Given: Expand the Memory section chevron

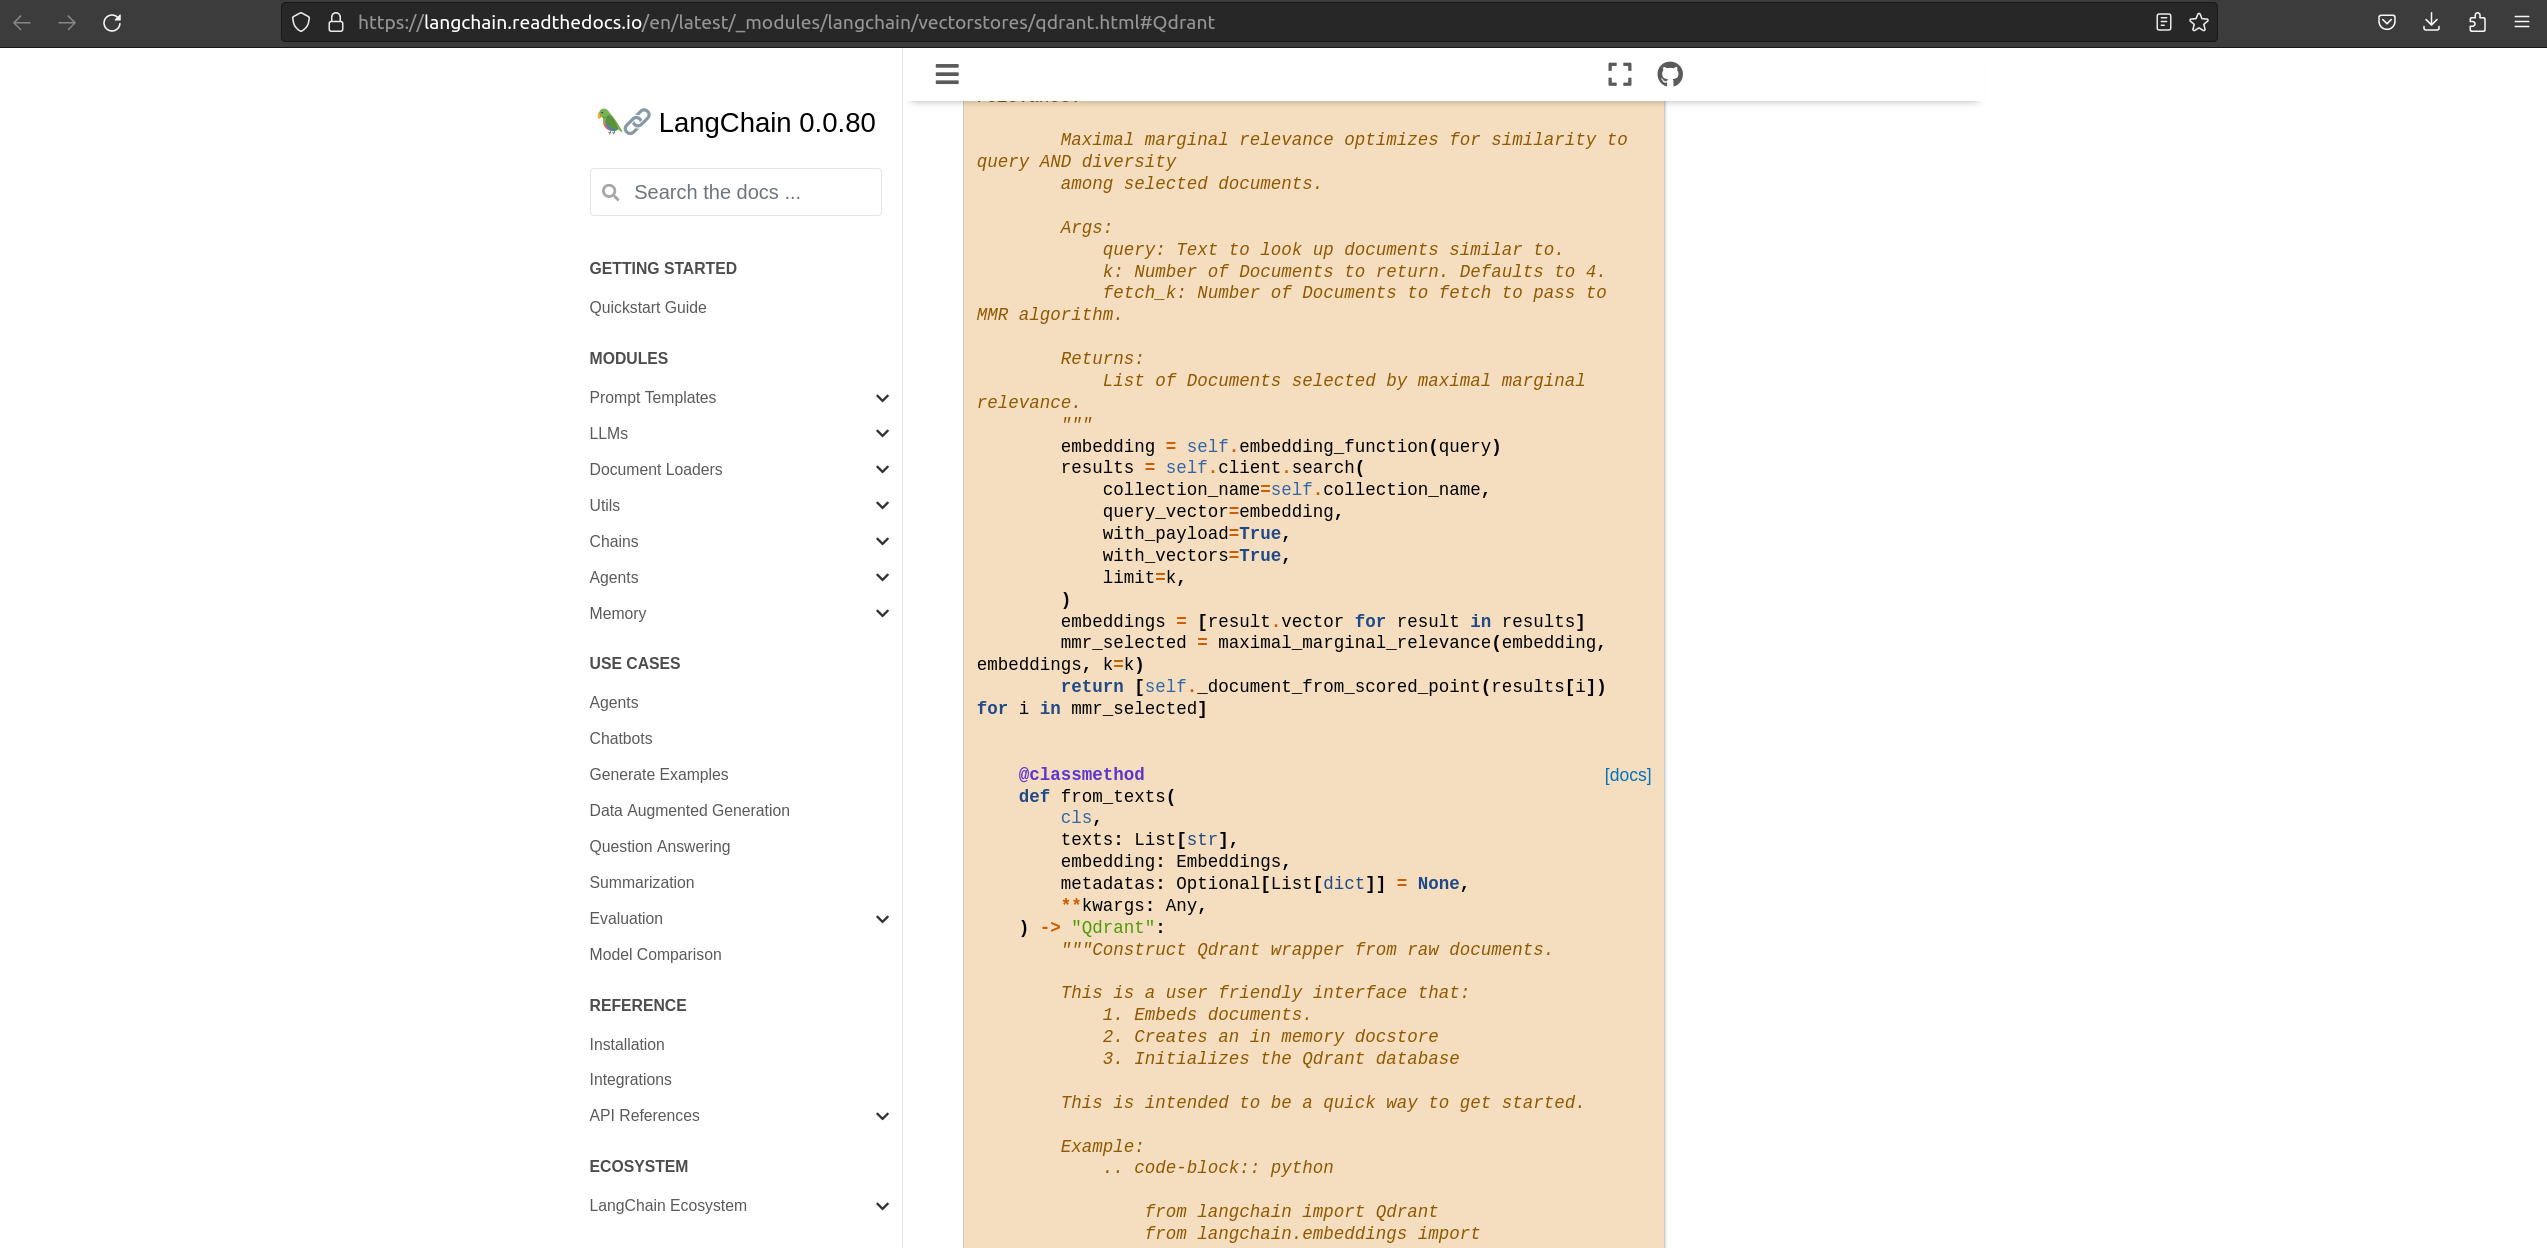Looking at the screenshot, I should pyautogui.click(x=882, y=613).
